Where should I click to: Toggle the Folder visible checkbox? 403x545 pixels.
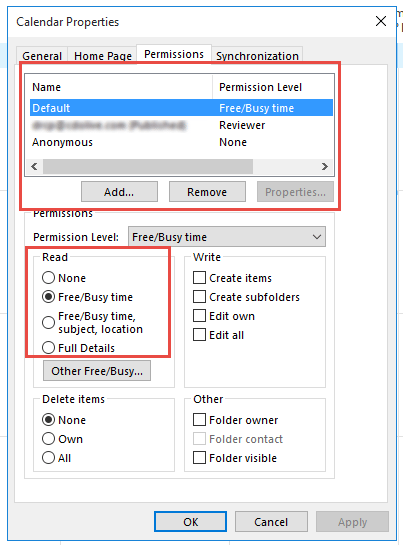pos(199,457)
